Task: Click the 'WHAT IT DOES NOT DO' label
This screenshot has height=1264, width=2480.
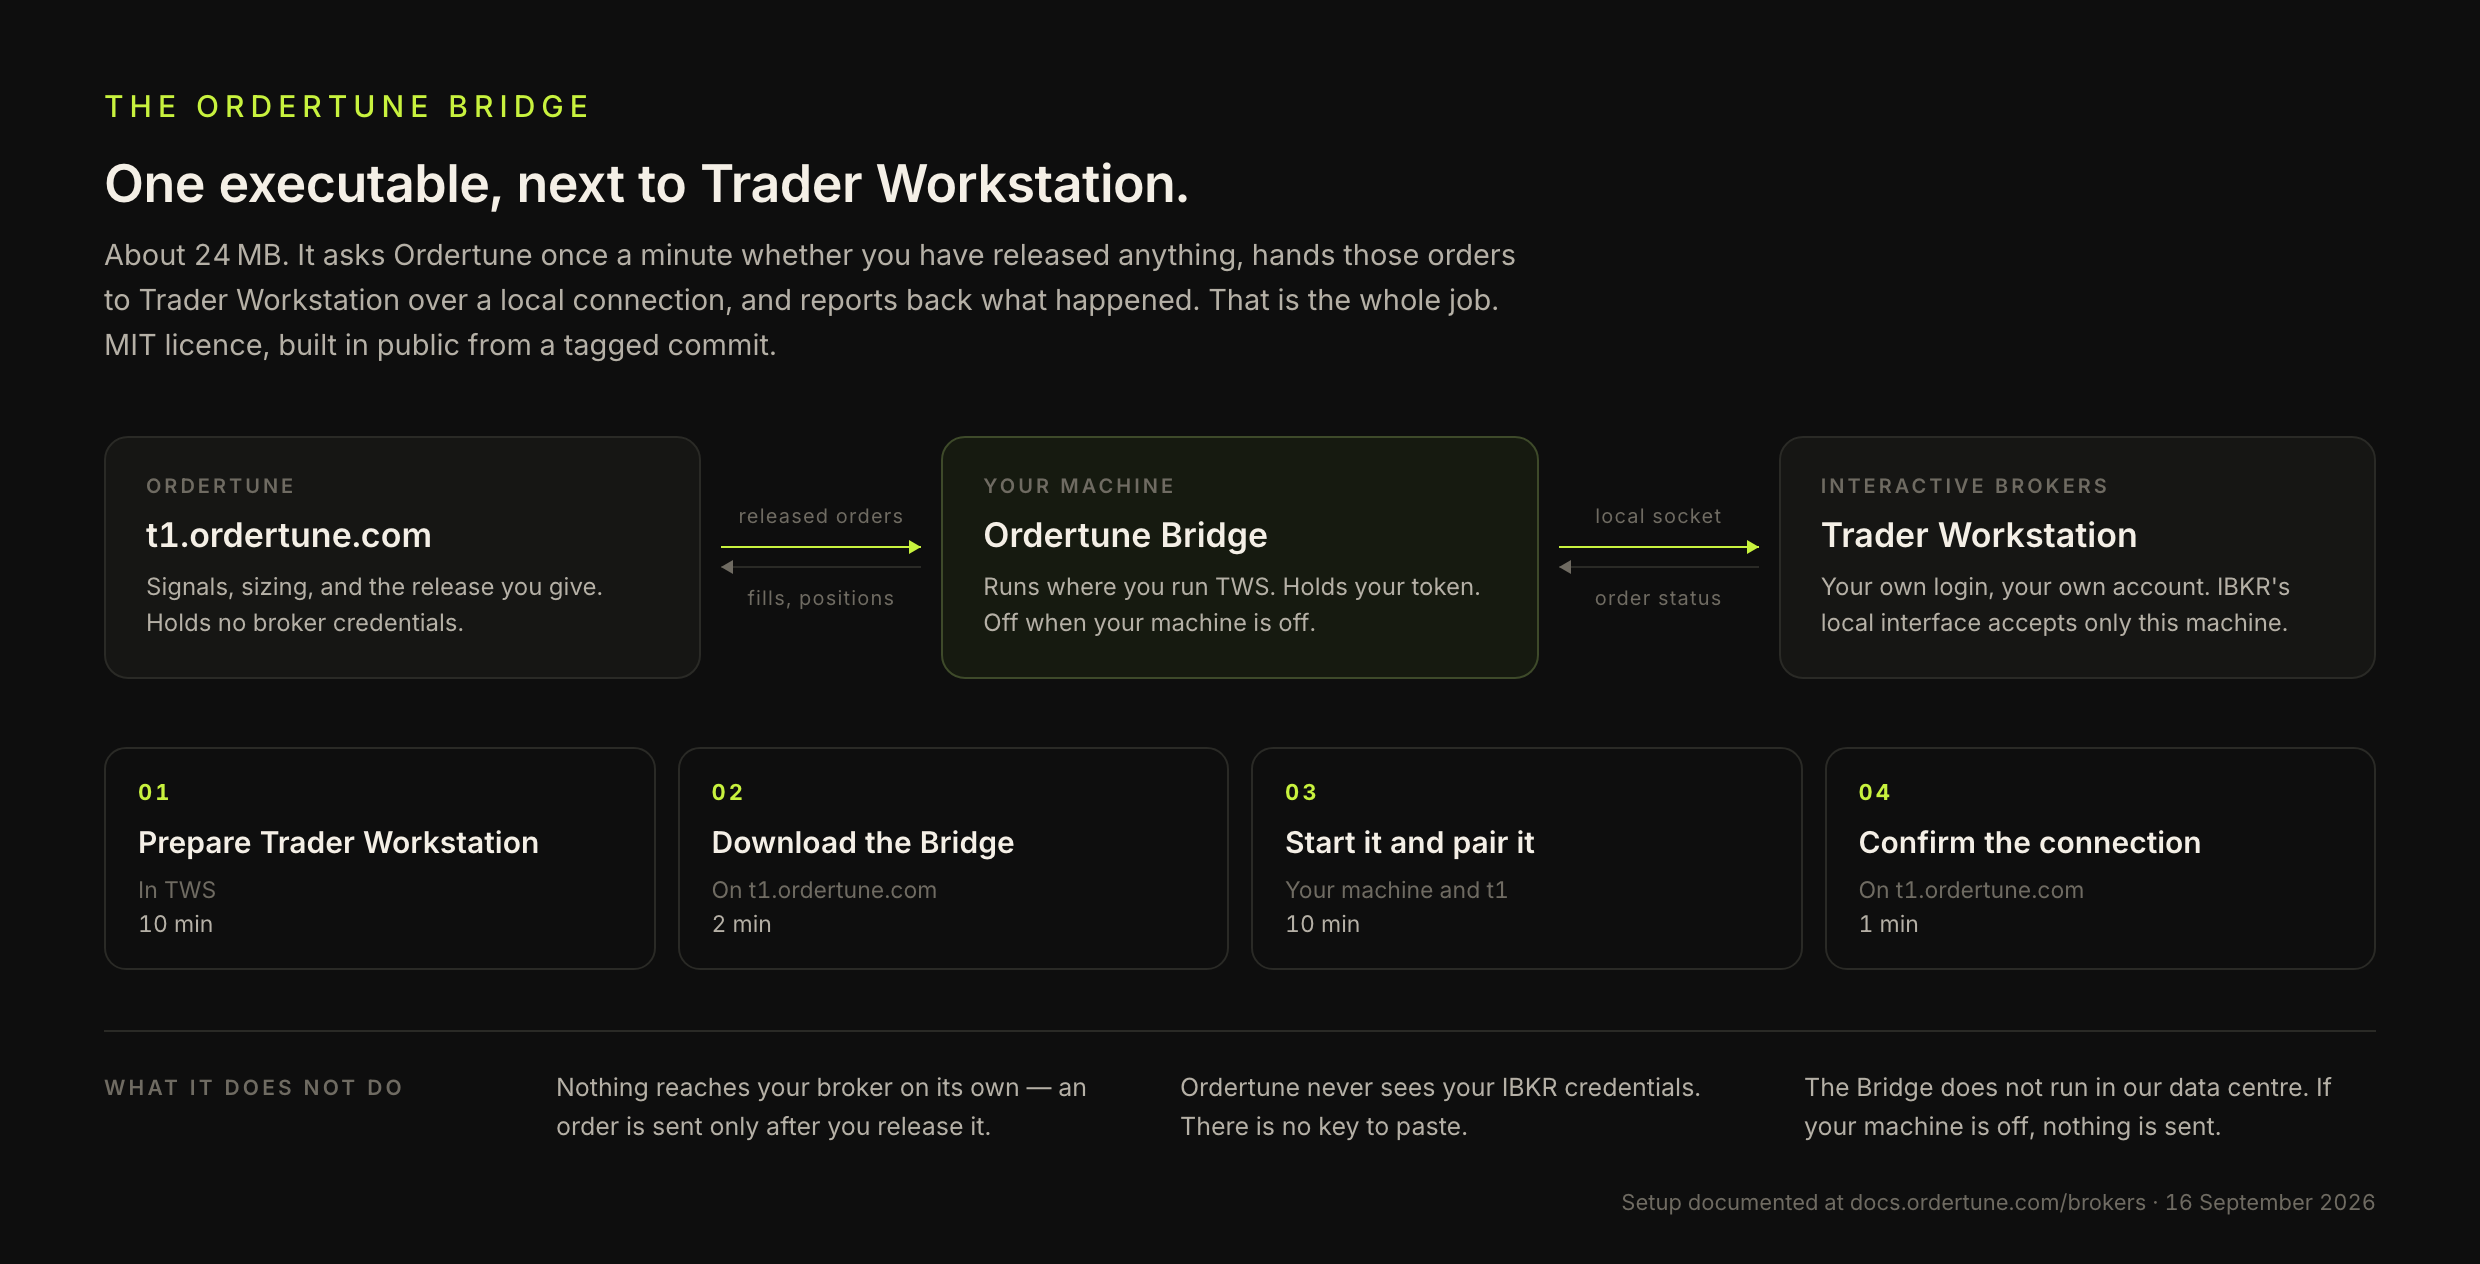Action: click(254, 1087)
